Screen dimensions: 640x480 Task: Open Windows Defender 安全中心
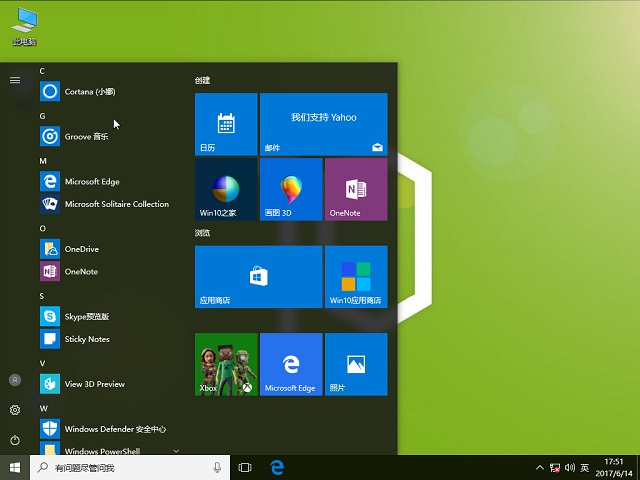[109, 429]
